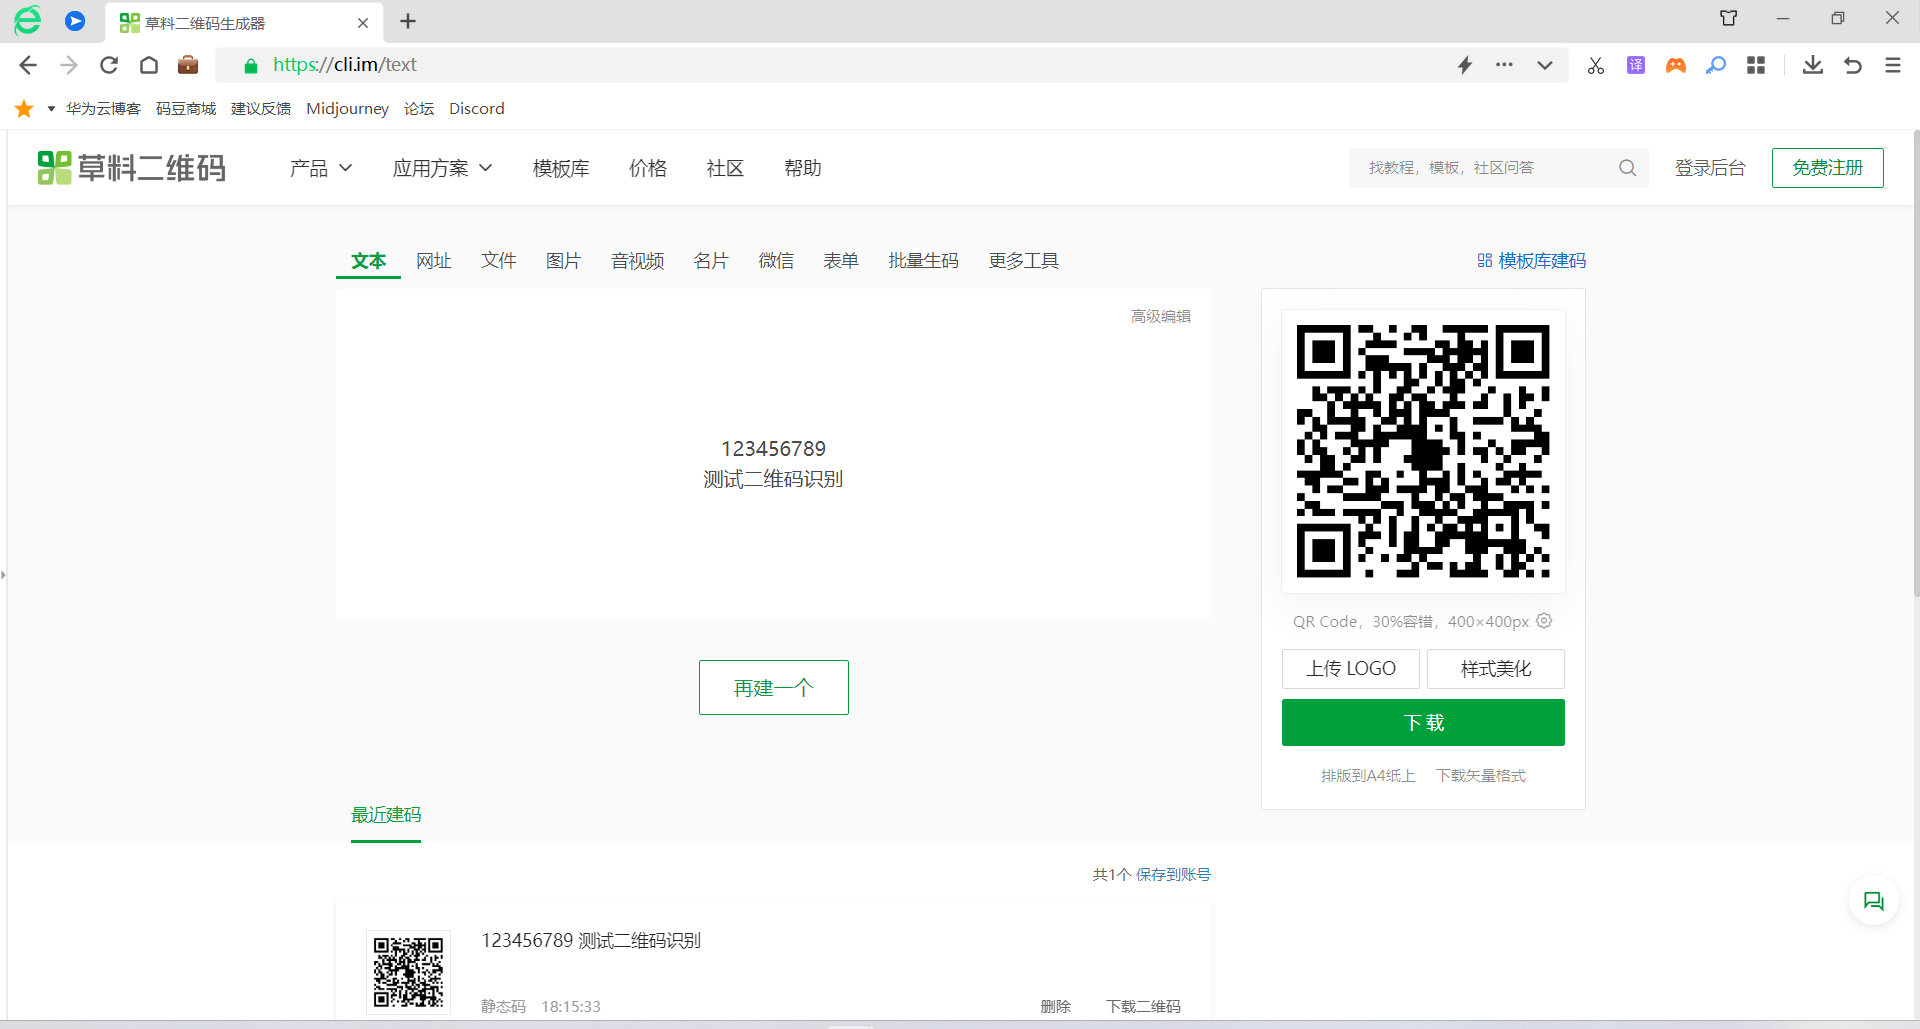Viewport: 1920px width, 1029px height.
Task: Open the 价格 menu item
Action: (x=648, y=168)
